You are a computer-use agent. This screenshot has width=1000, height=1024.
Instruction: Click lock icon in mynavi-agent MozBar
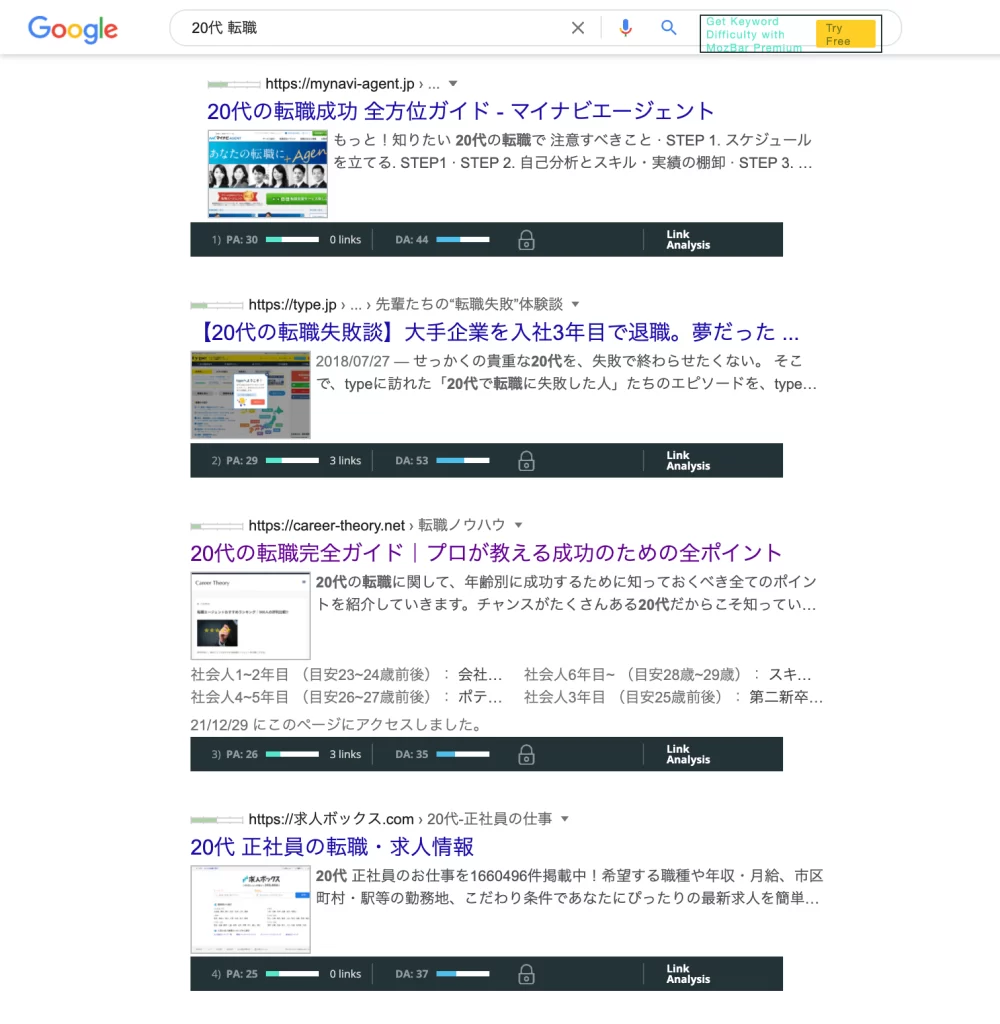tap(526, 240)
